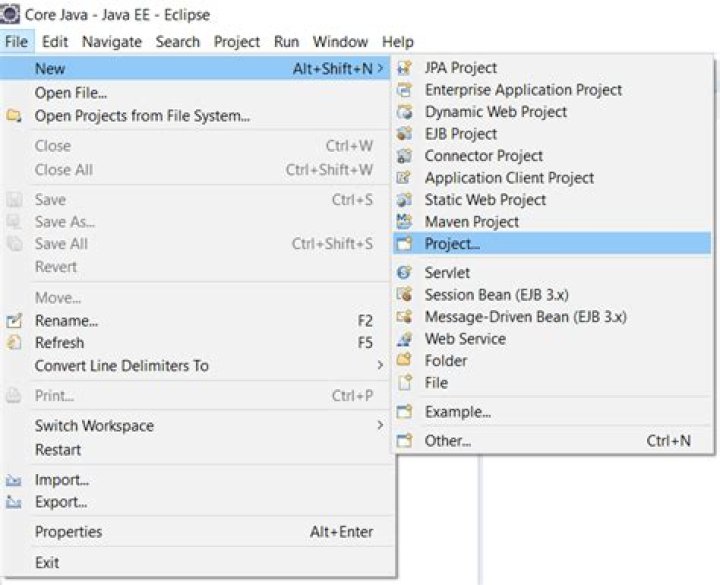Click the Session Bean icon
The image size is (720, 585).
(x=405, y=295)
